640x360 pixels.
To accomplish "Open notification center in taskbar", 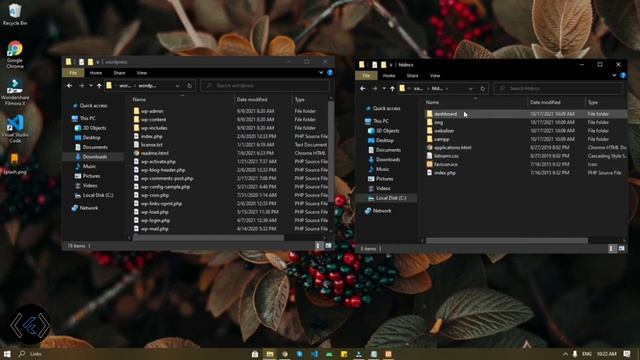I will point(627,354).
